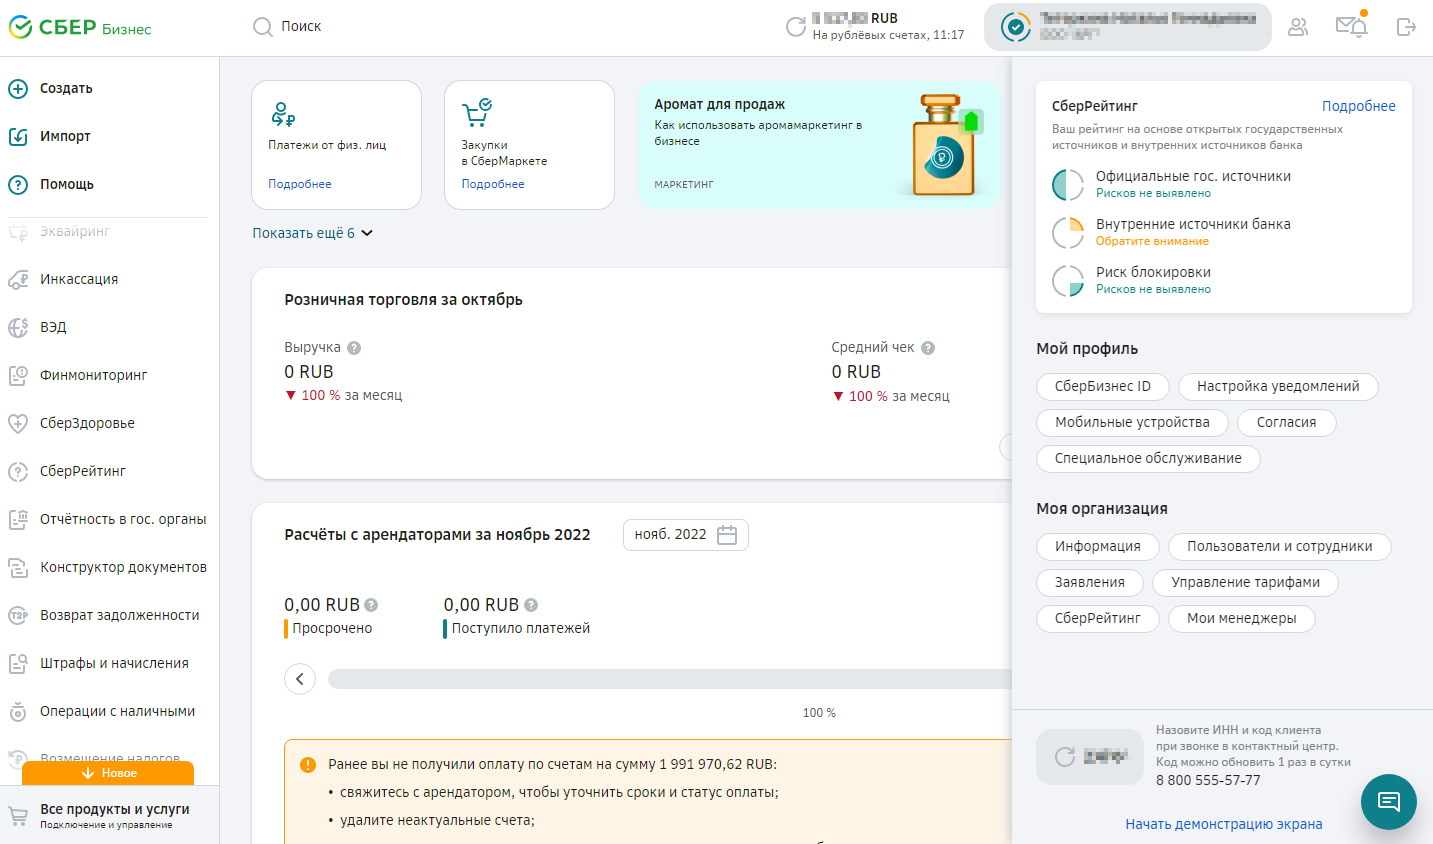
Task: Expand Показать ещё 6 services
Action: [x=312, y=233]
